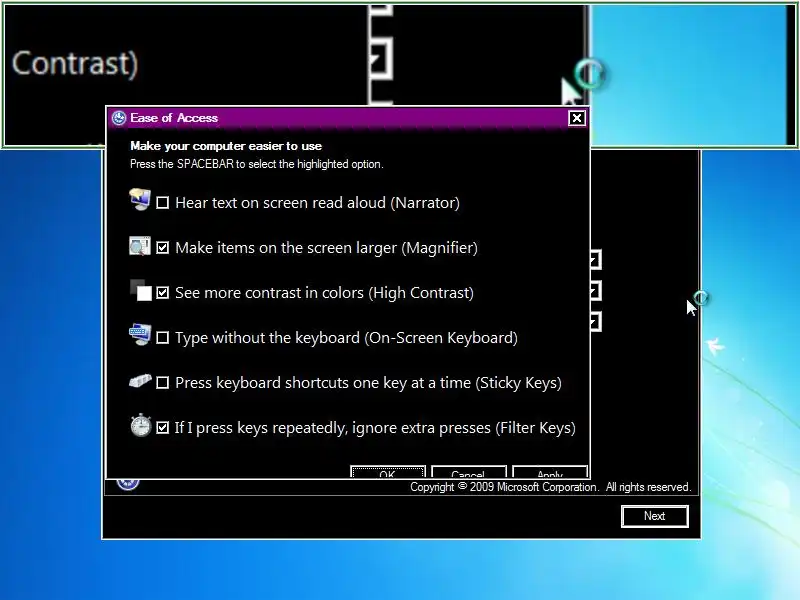Click the Magnifier glass icon
The image size is (800, 600).
(140, 246)
